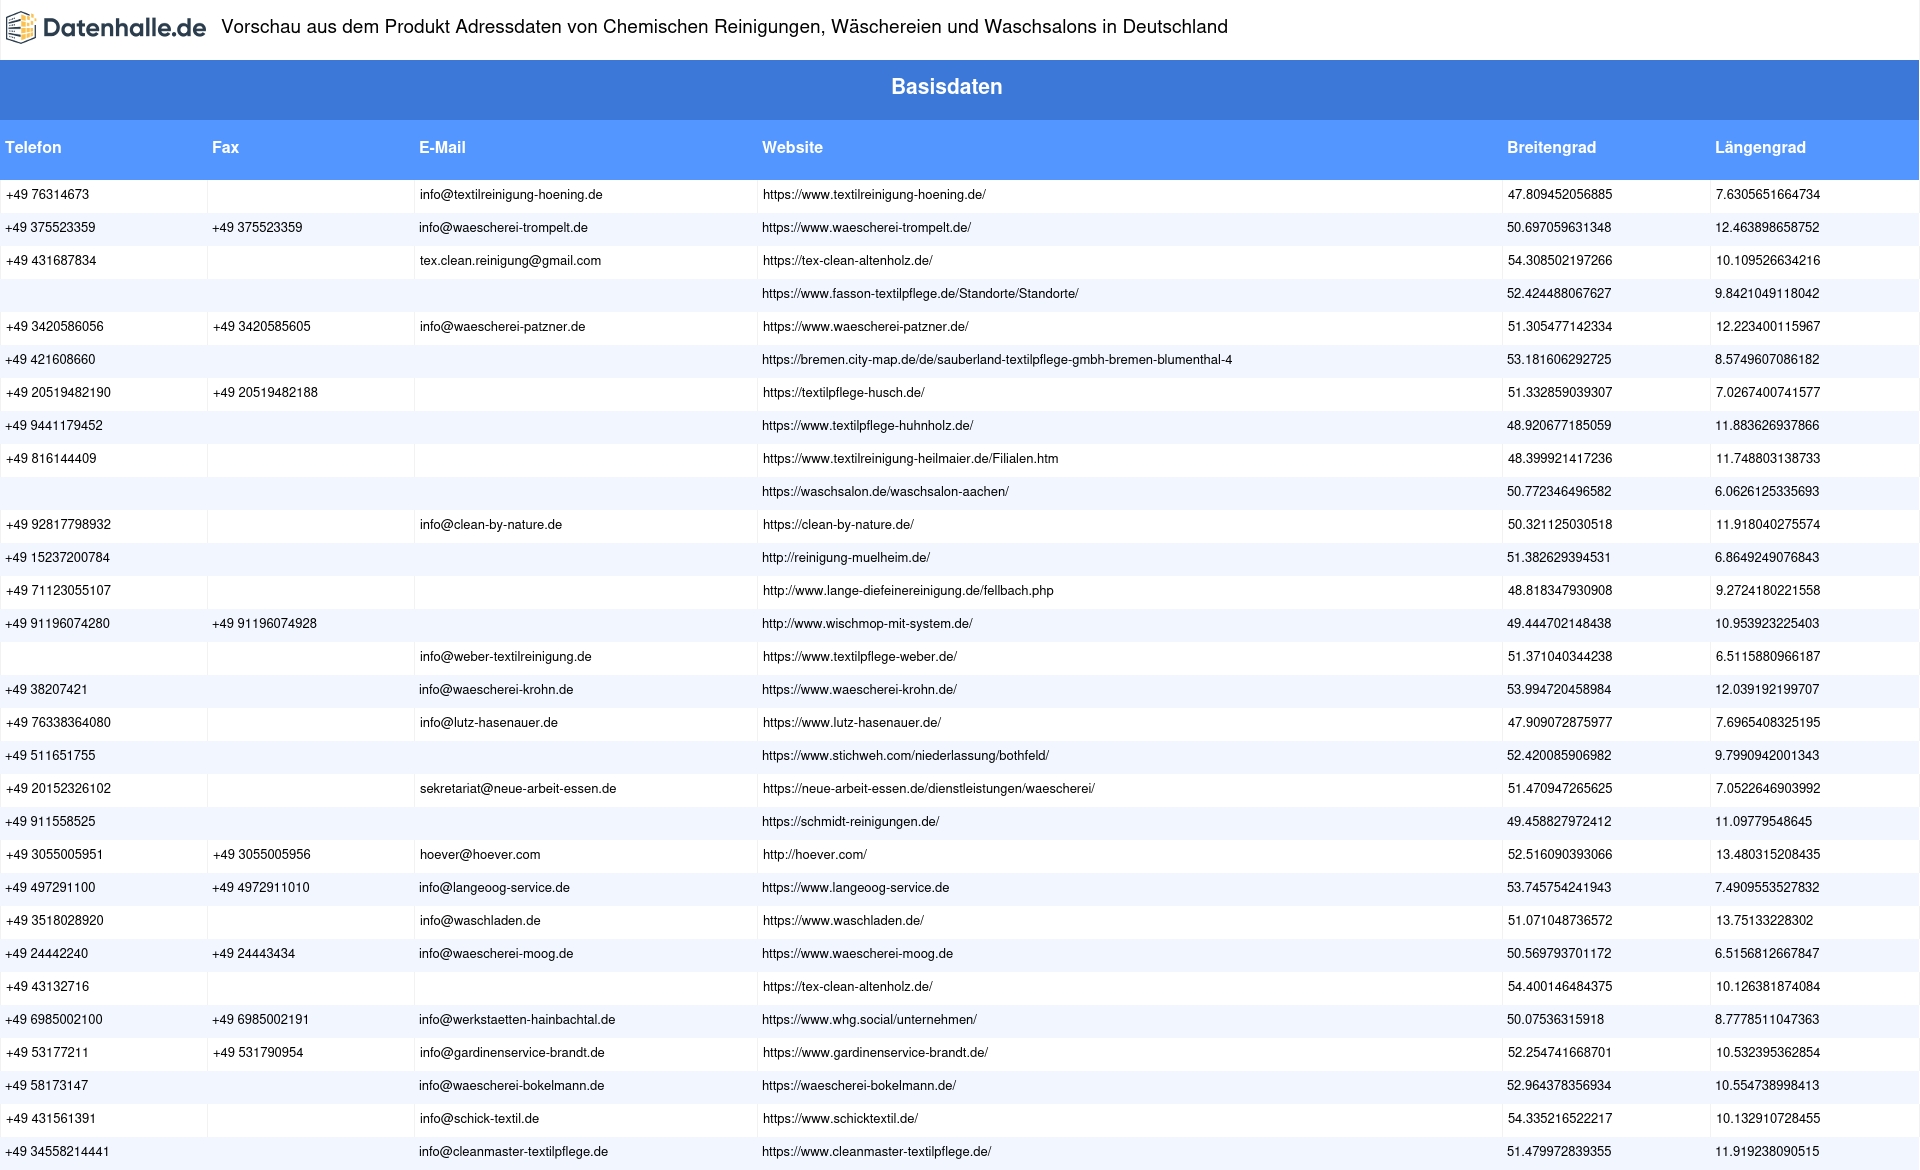The image size is (1920, 1170).
Task: Select fax number +49 3420585605
Action: point(261,327)
